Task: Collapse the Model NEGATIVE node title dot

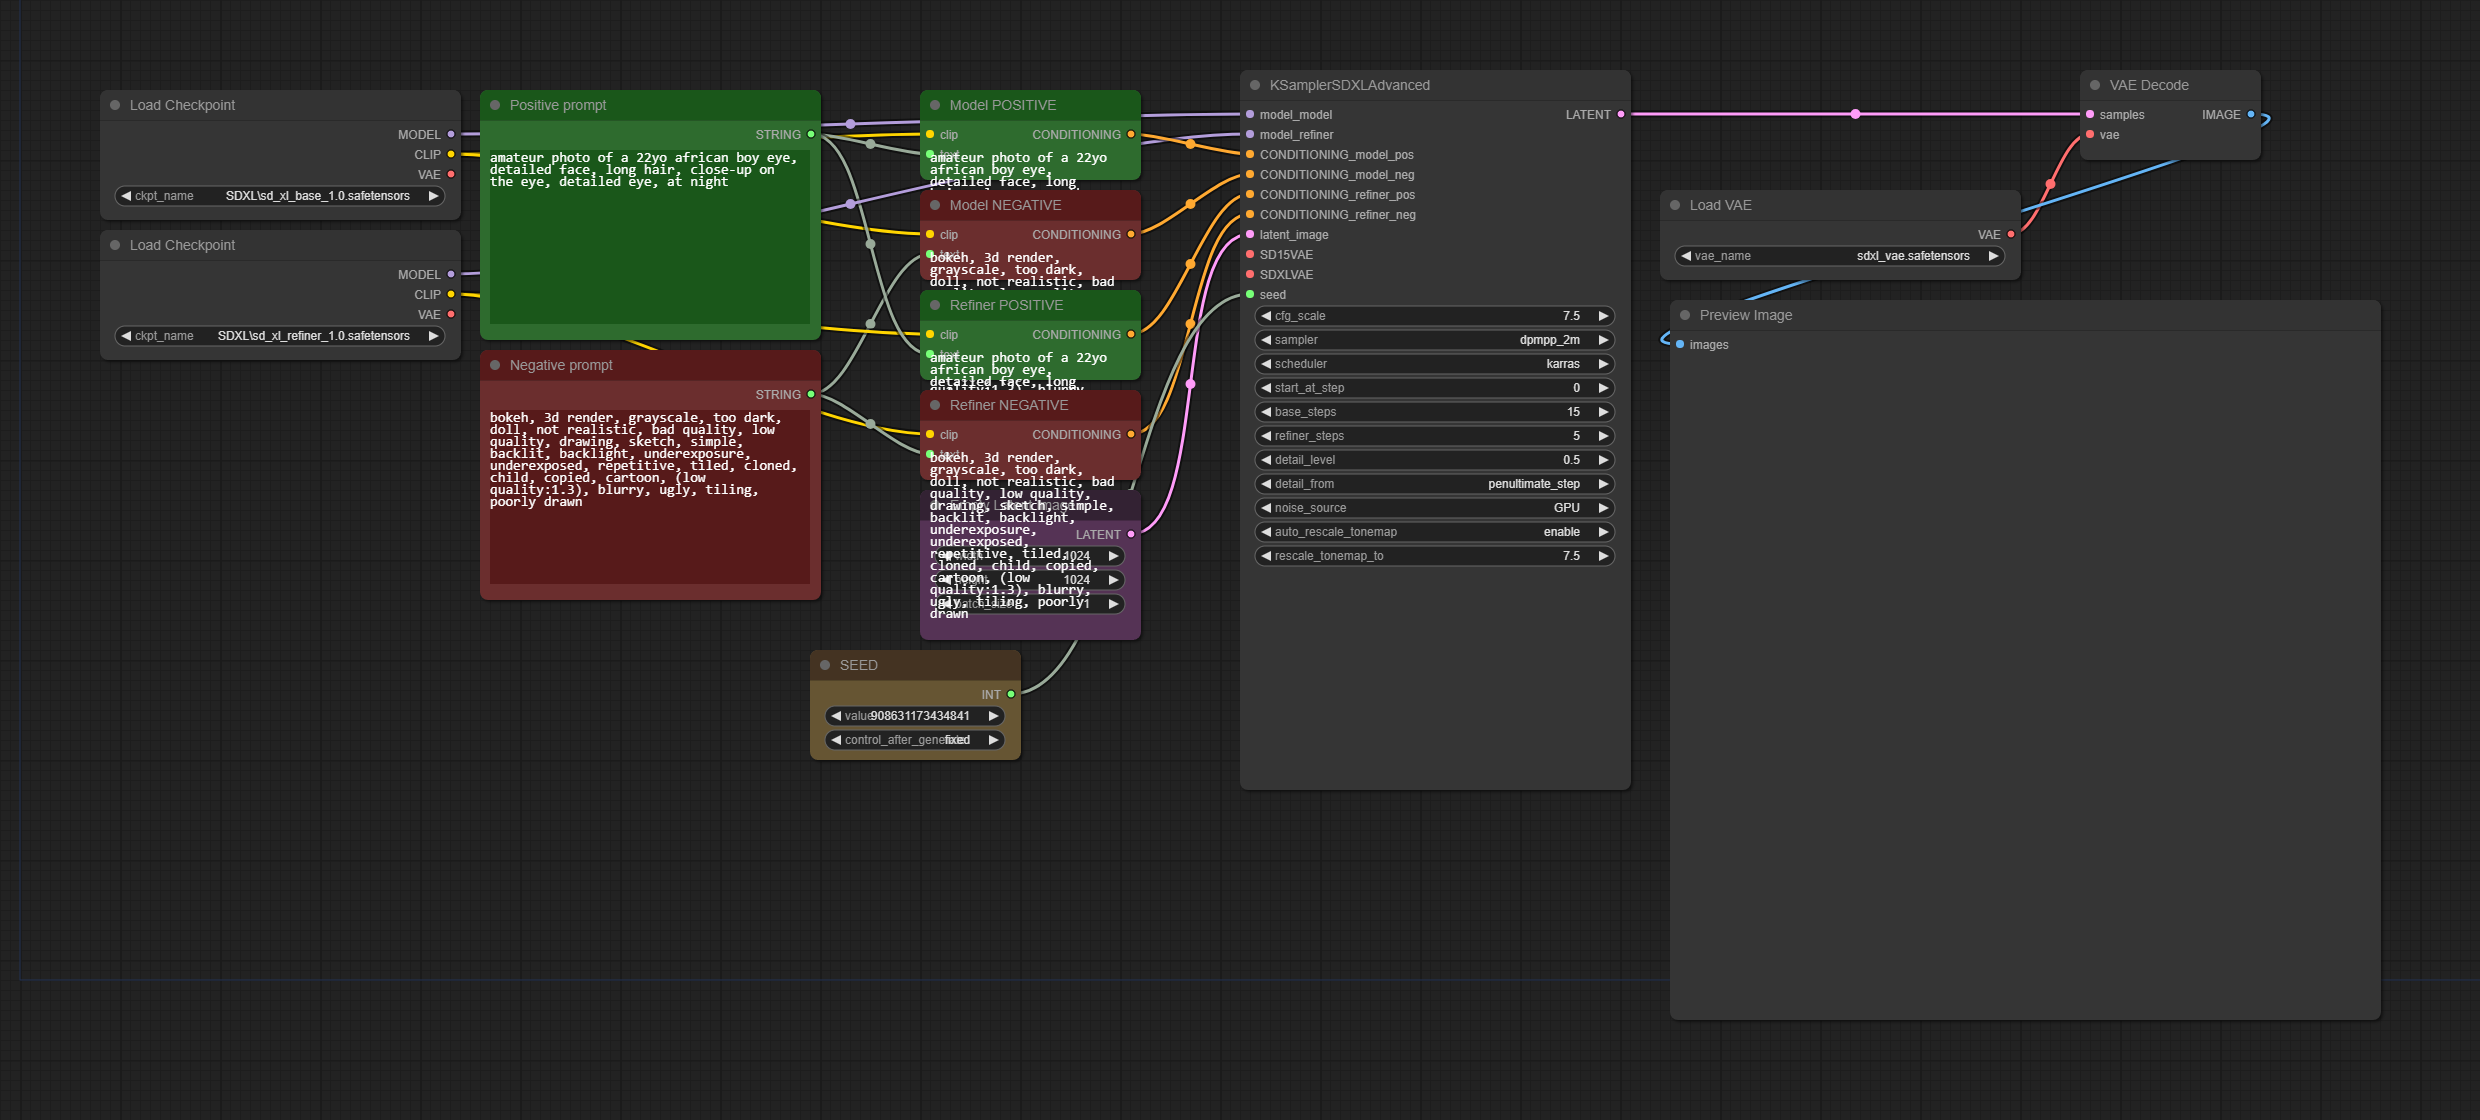Action: 935,205
